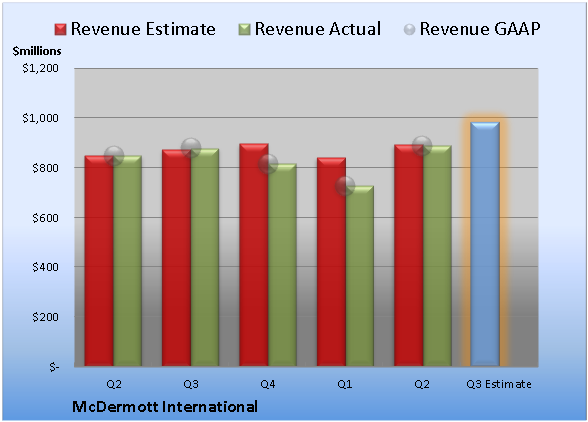The height and width of the screenshot is (422, 588).
Task: Click the green Revenue Actual legend swatch
Action: 244,30
